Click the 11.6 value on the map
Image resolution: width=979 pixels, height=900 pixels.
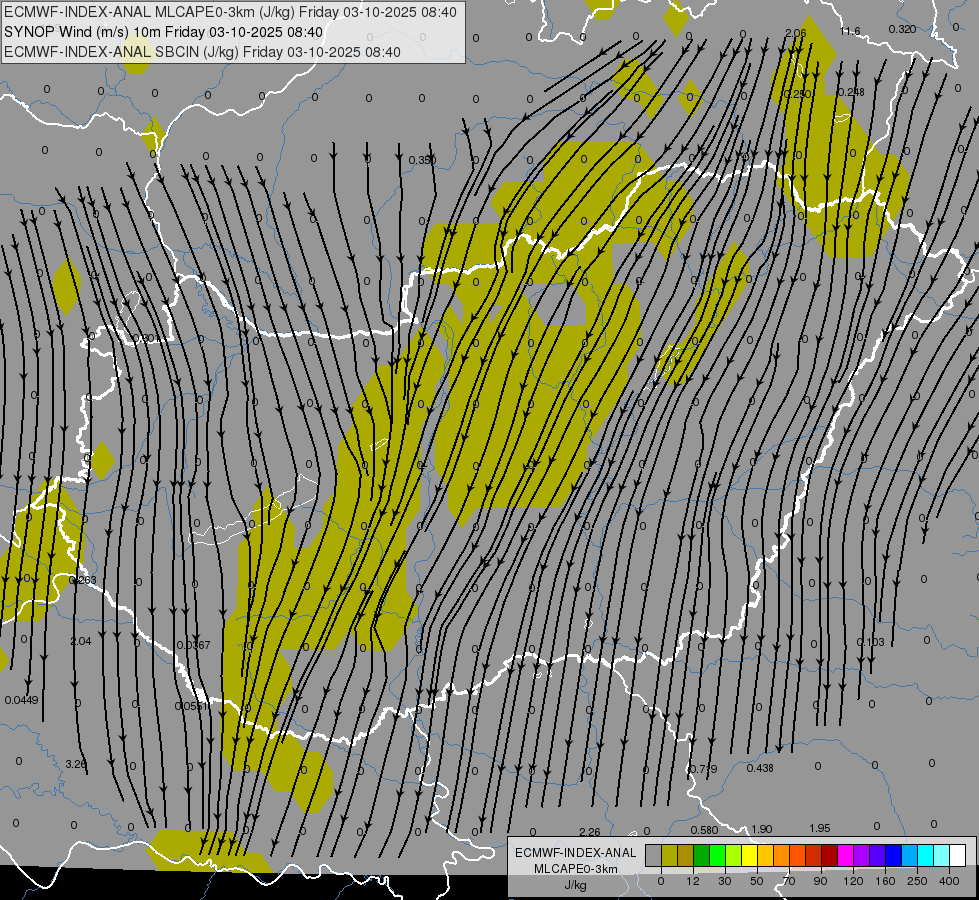pos(849,32)
